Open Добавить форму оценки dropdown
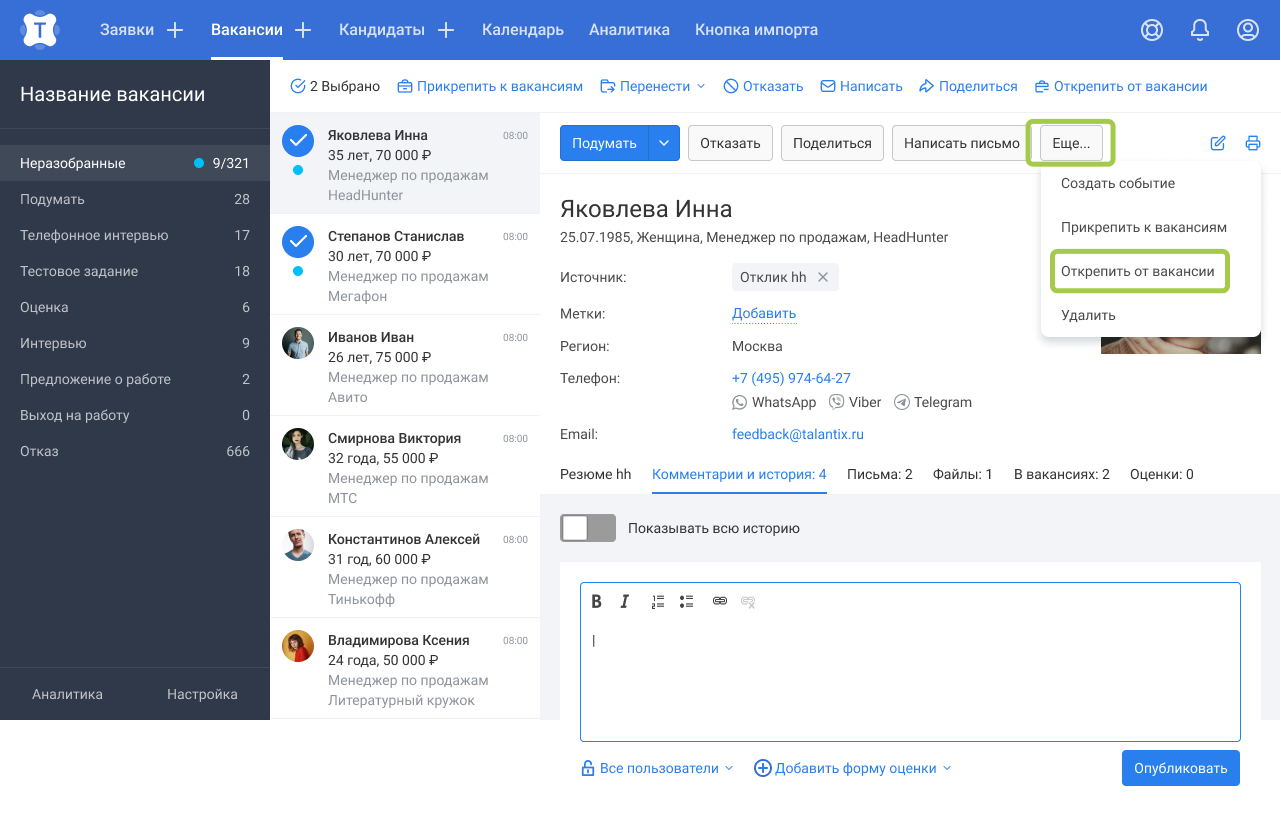Screen dimensions: 1281x826 [853, 768]
